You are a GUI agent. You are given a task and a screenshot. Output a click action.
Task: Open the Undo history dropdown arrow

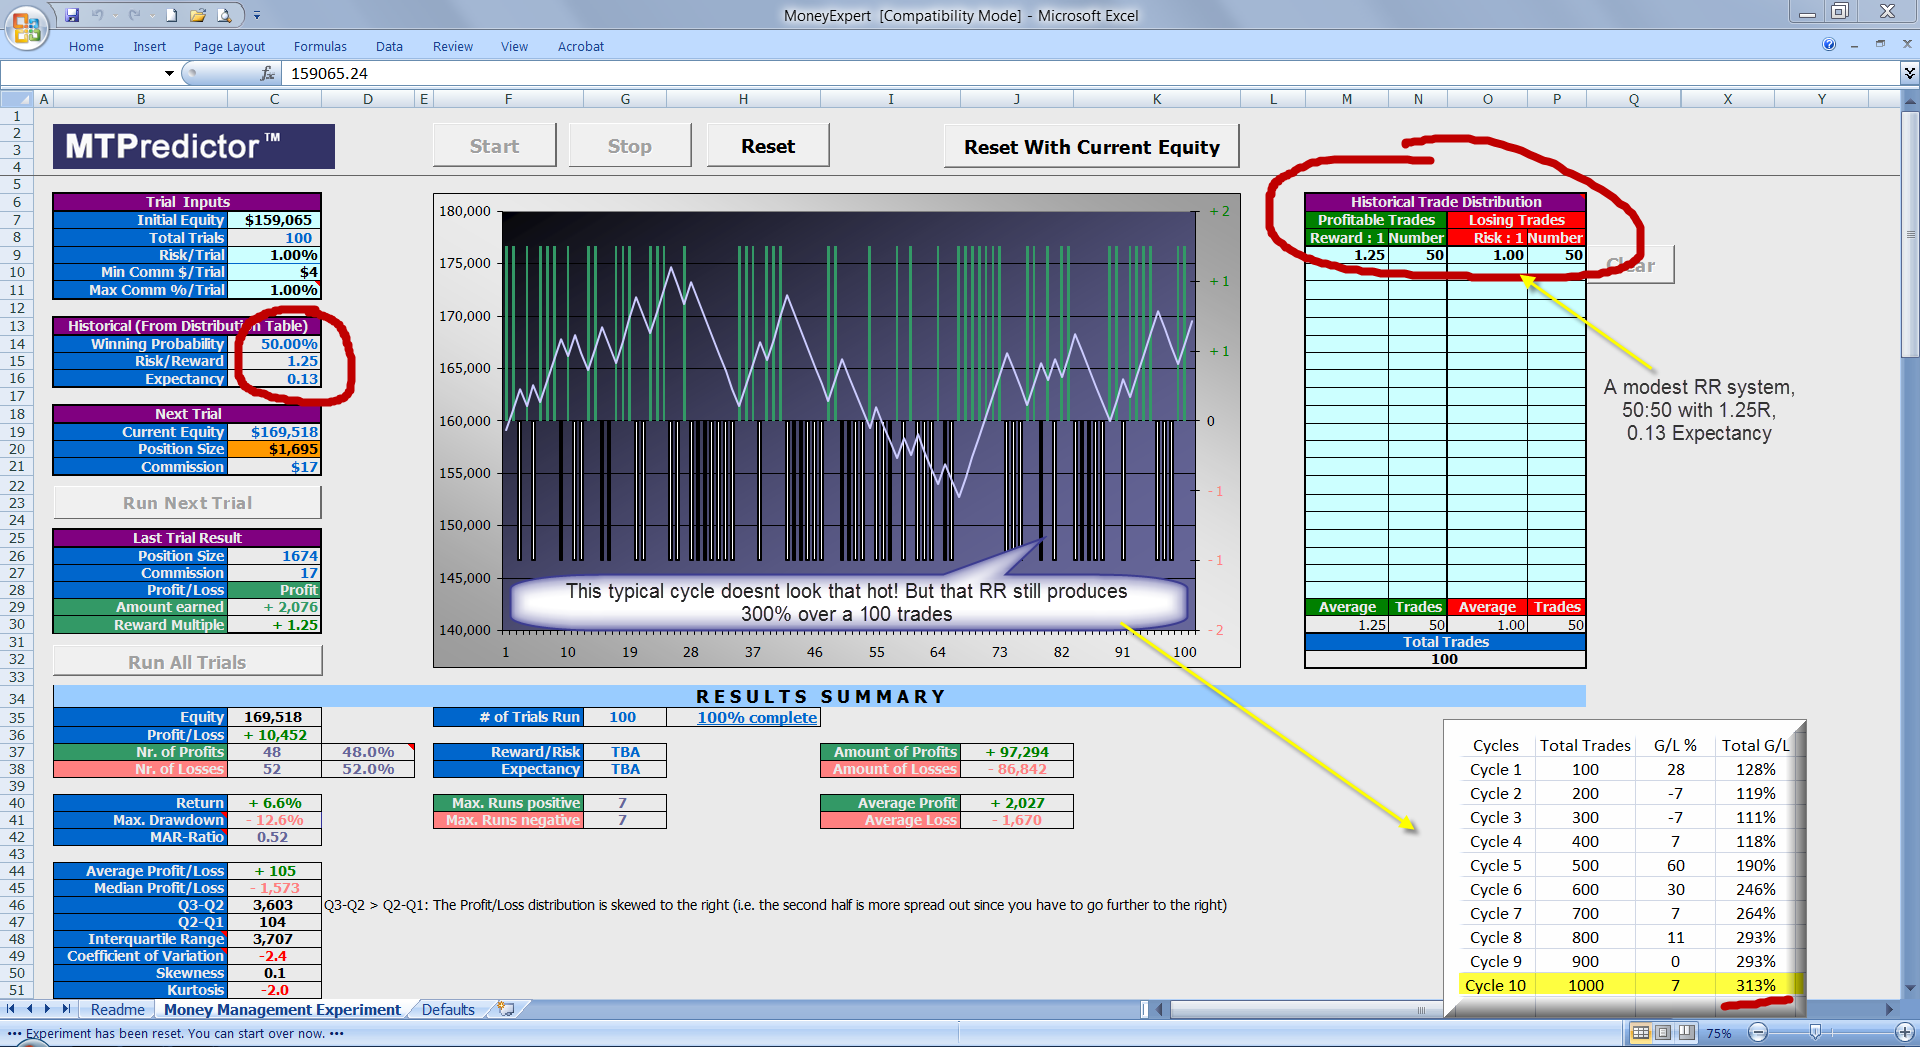pos(113,15)
